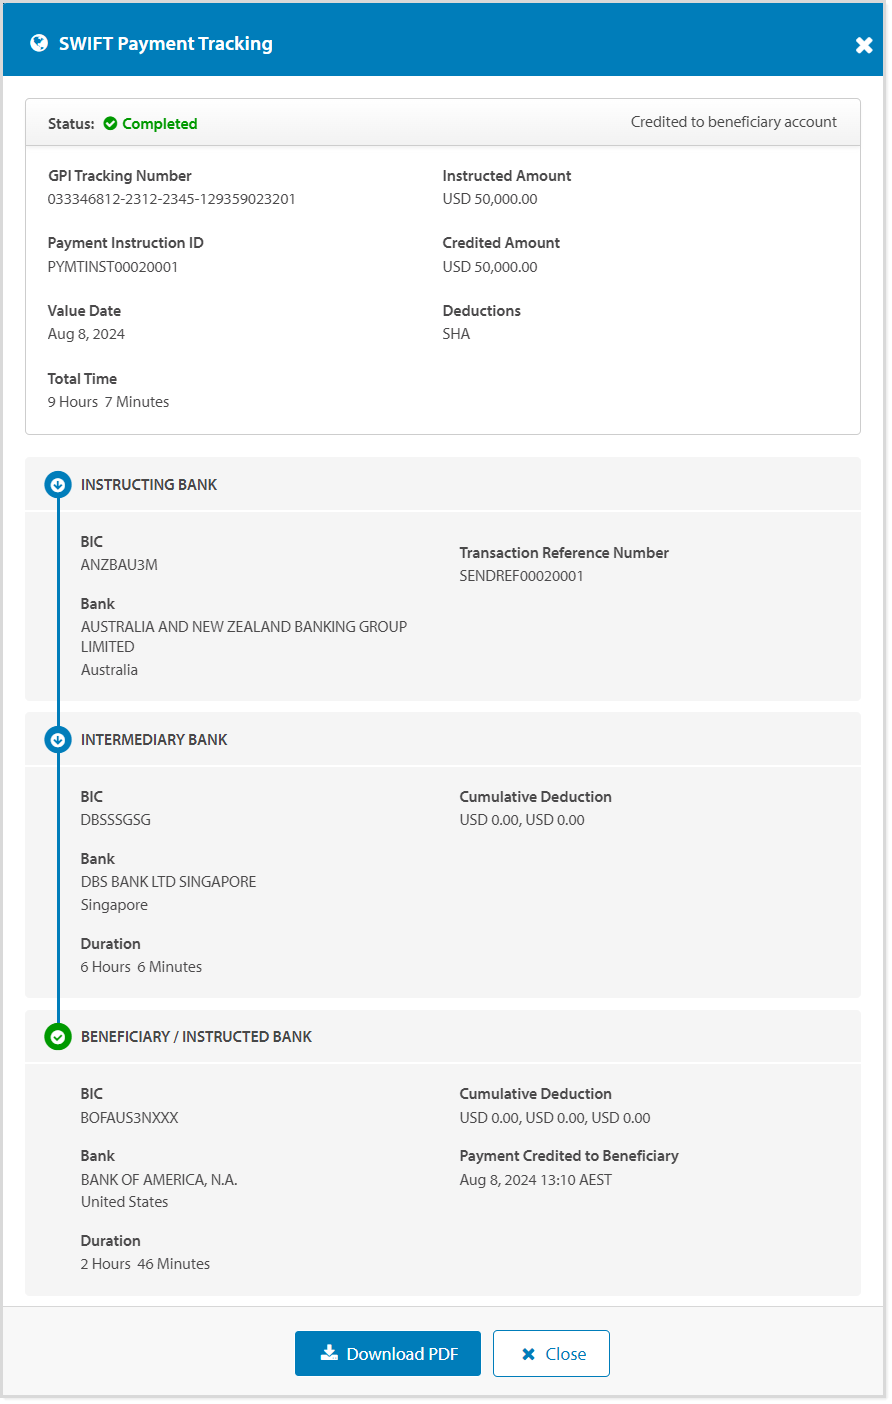Click the blue circle icon beside INSTRUCTING BANK

(58, 484)
